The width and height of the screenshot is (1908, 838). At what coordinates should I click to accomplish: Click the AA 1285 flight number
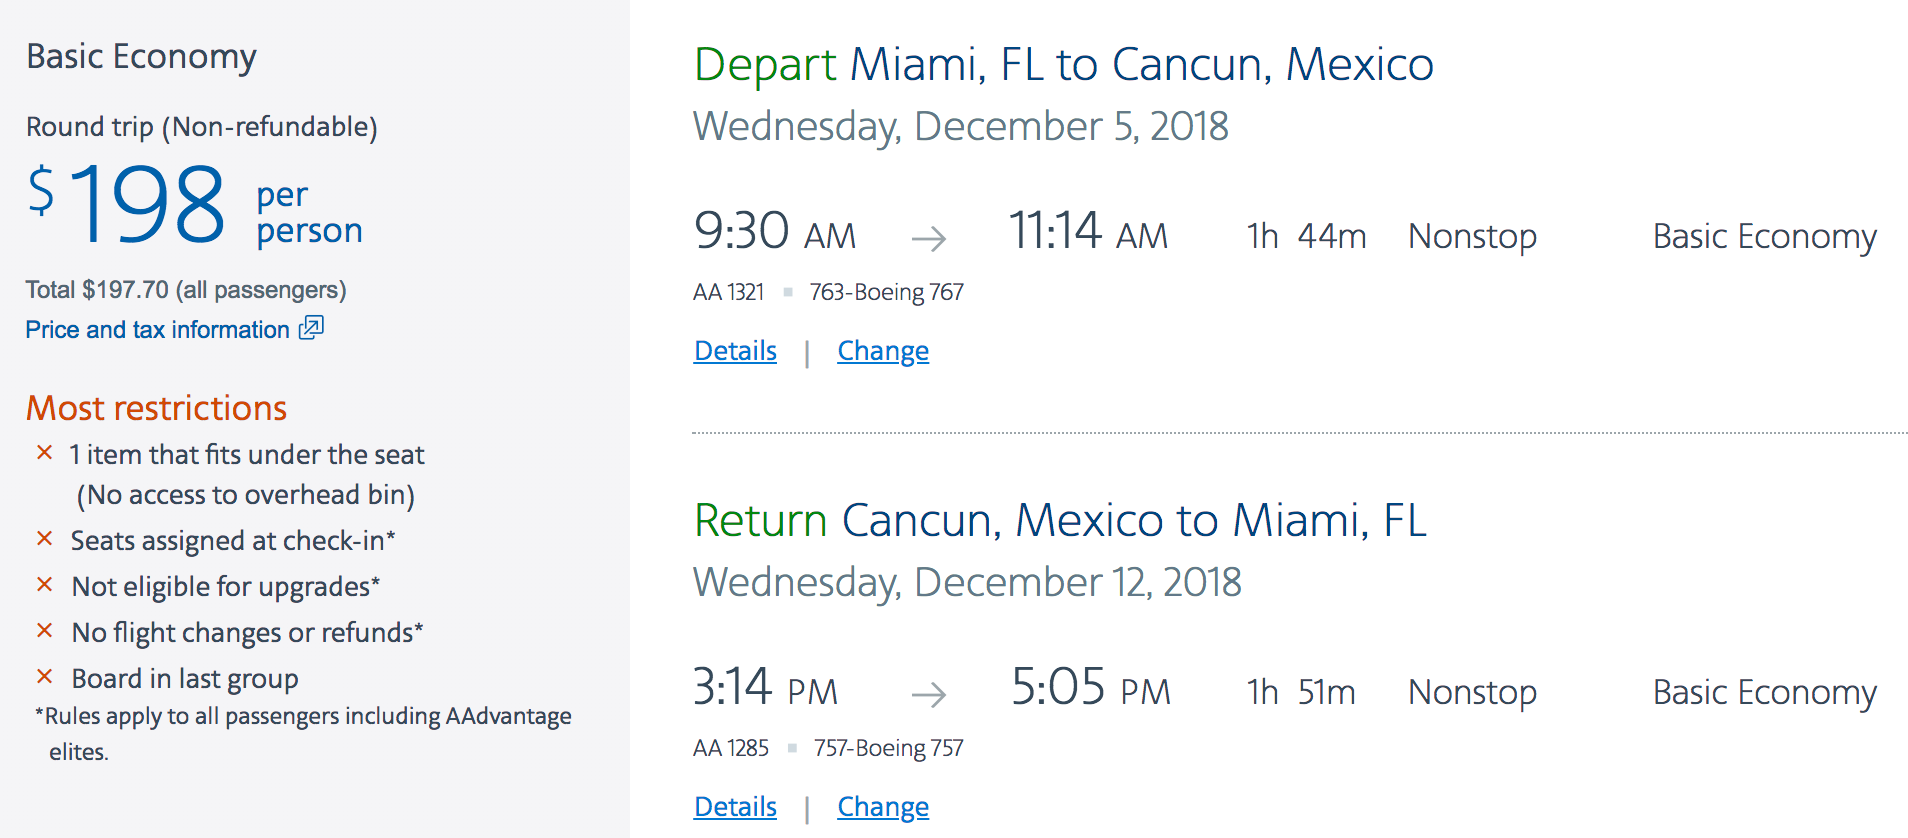pos(731,748)
